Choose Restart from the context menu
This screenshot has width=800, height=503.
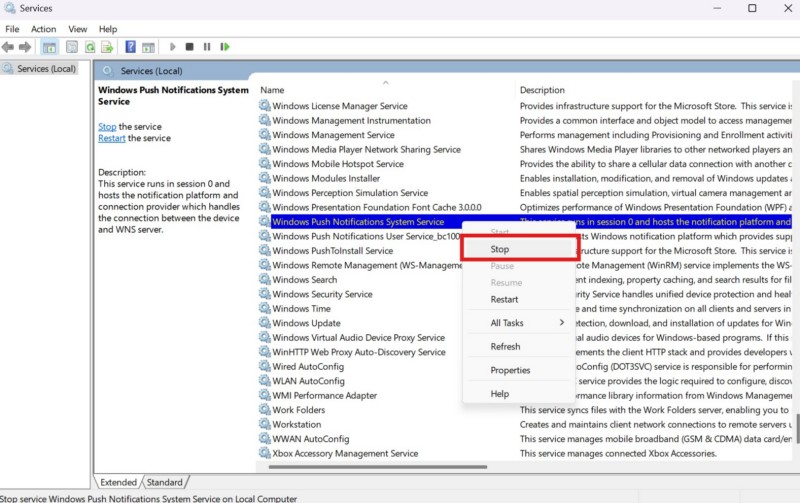click(504, 299)
